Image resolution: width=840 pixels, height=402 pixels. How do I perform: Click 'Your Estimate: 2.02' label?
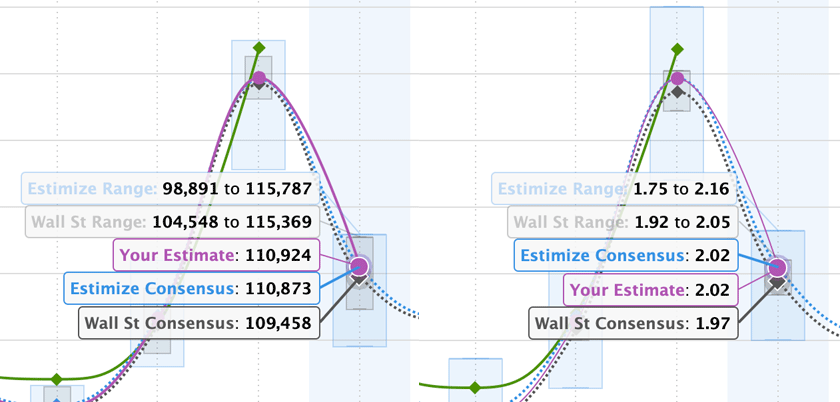651,289
